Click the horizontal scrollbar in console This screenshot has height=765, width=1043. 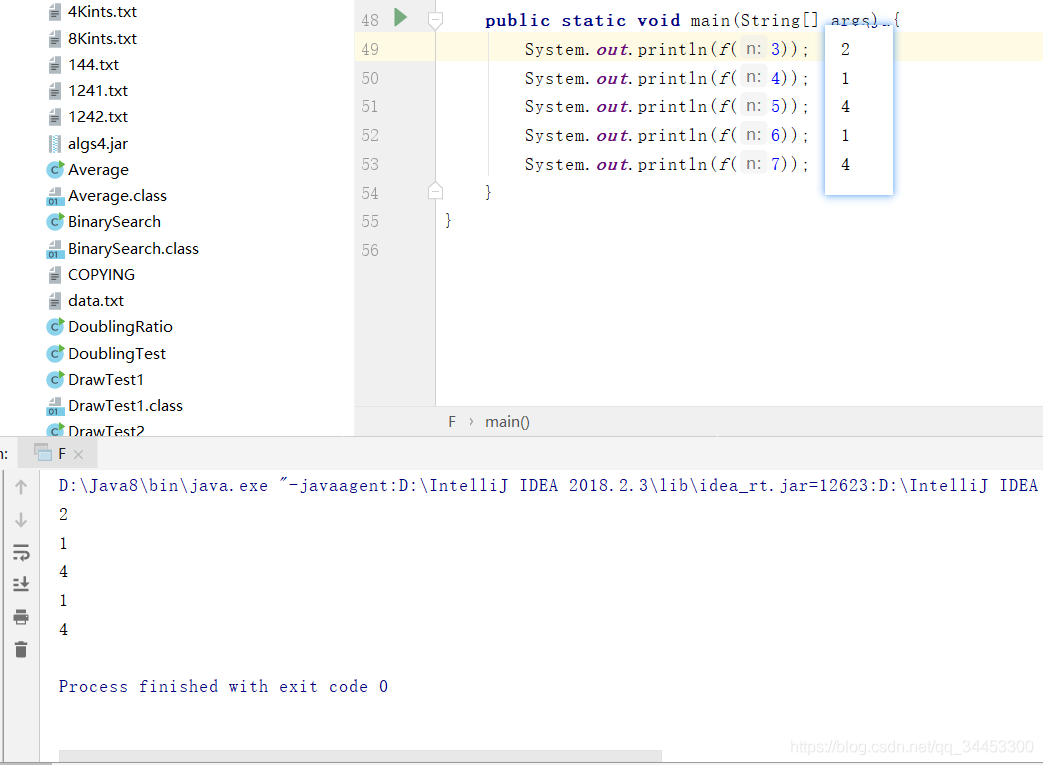click(x=360, y=756)
